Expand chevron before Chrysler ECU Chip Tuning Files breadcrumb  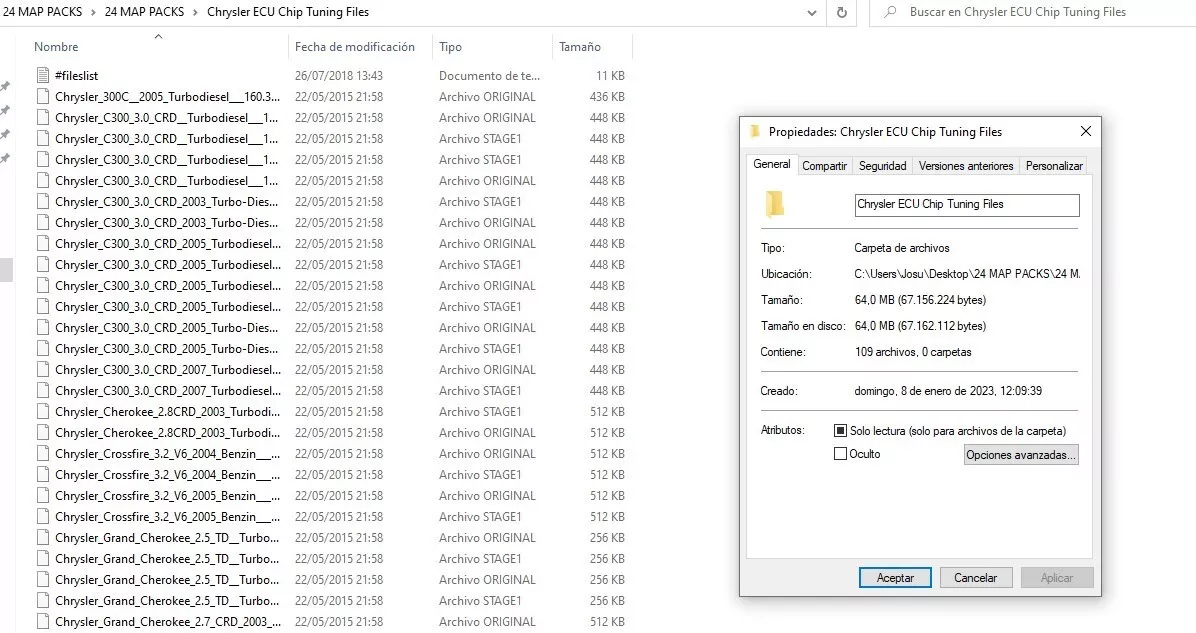click(x=196, y=12)
